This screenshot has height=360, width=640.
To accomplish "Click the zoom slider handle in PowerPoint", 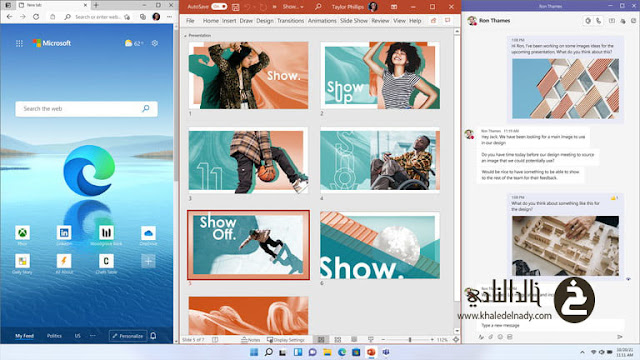I will [x=410, y=340].
